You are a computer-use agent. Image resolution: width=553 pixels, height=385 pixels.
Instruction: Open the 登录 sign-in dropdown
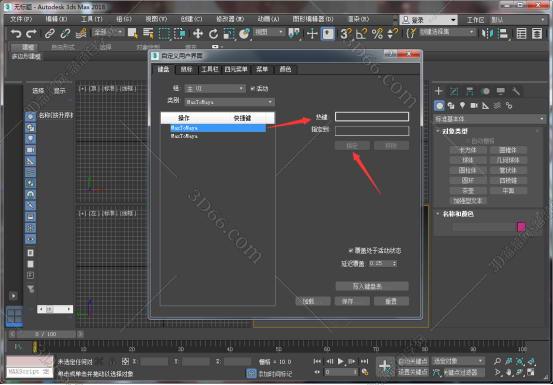click(x=429, y=20)
